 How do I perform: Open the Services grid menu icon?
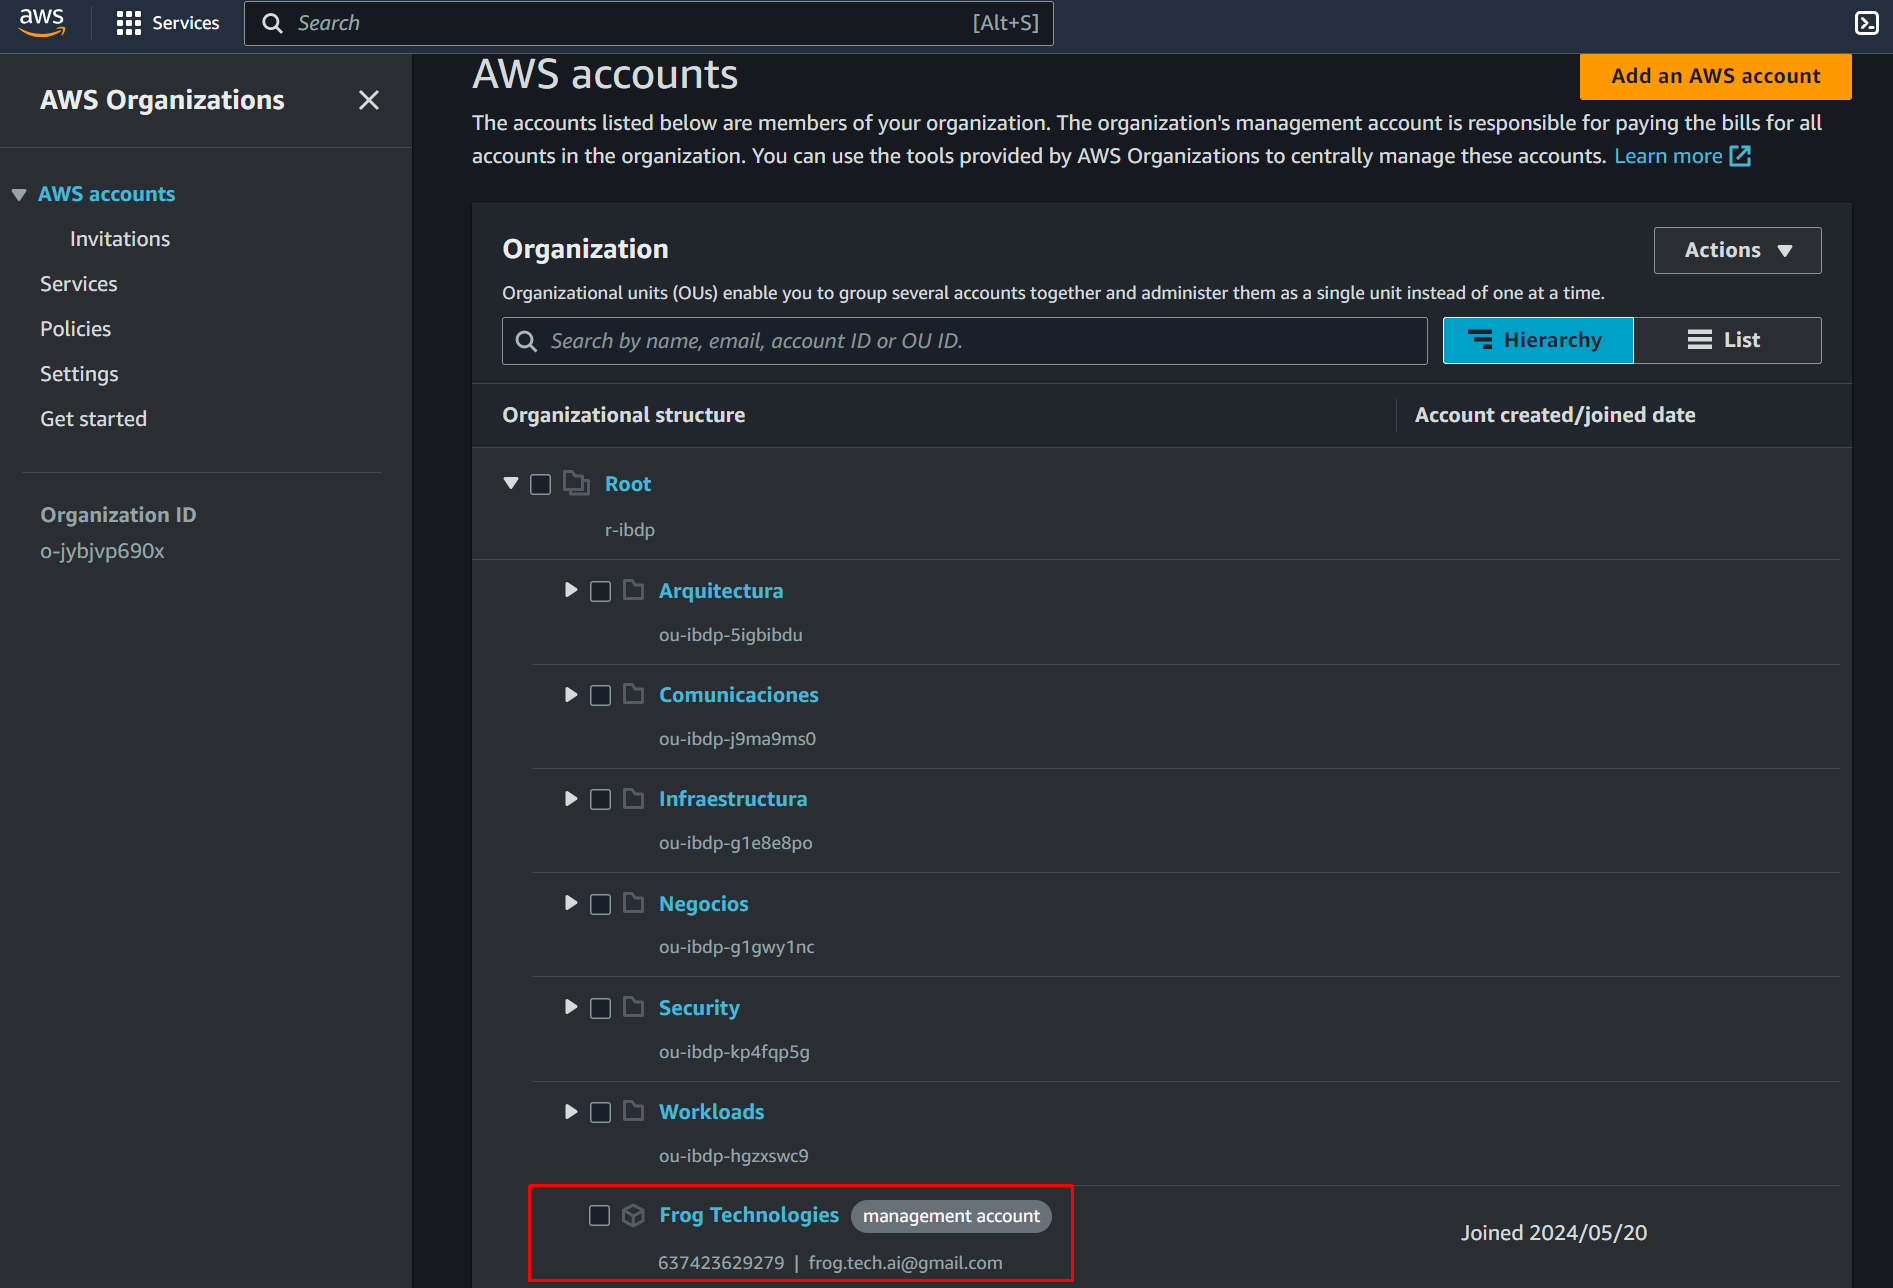(128, 23)
